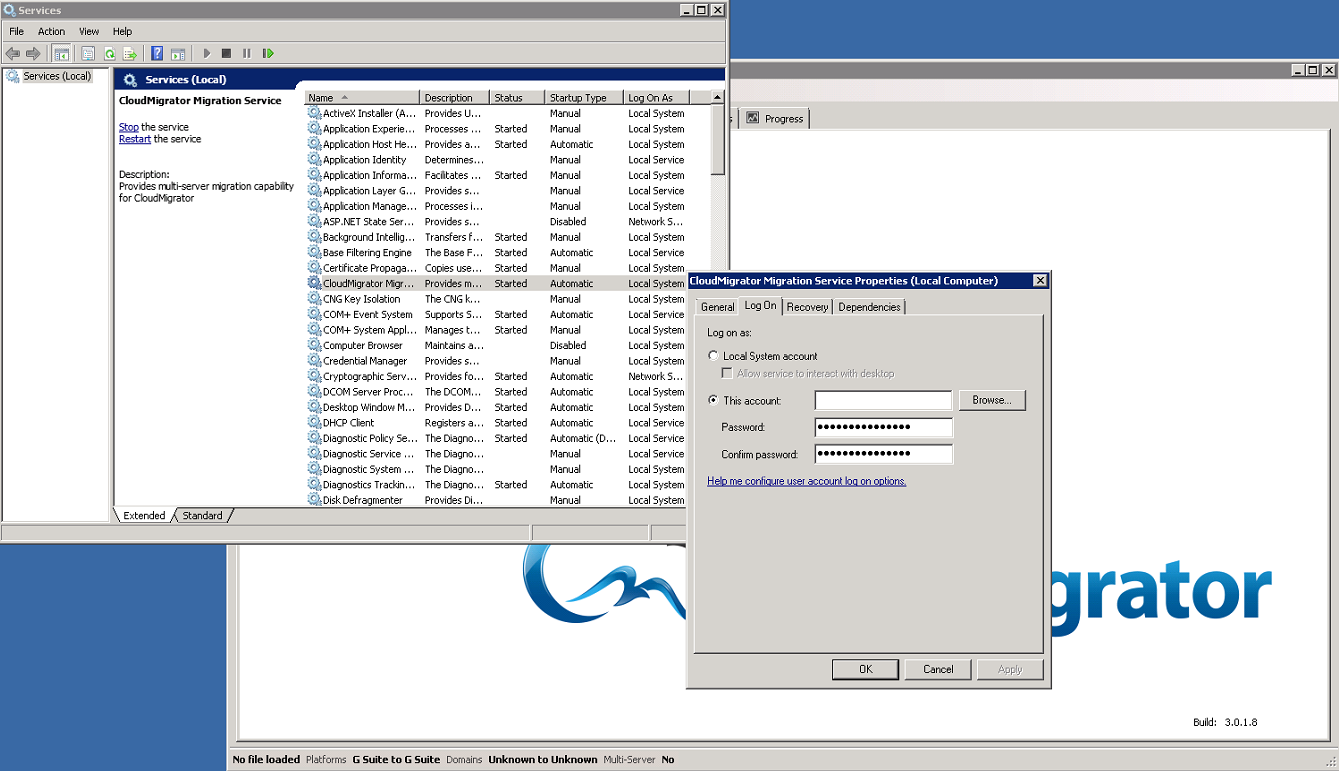Click the gear icon beside Credential Manager
Viewport: 1339px width, 771px height.
(314, 361)
